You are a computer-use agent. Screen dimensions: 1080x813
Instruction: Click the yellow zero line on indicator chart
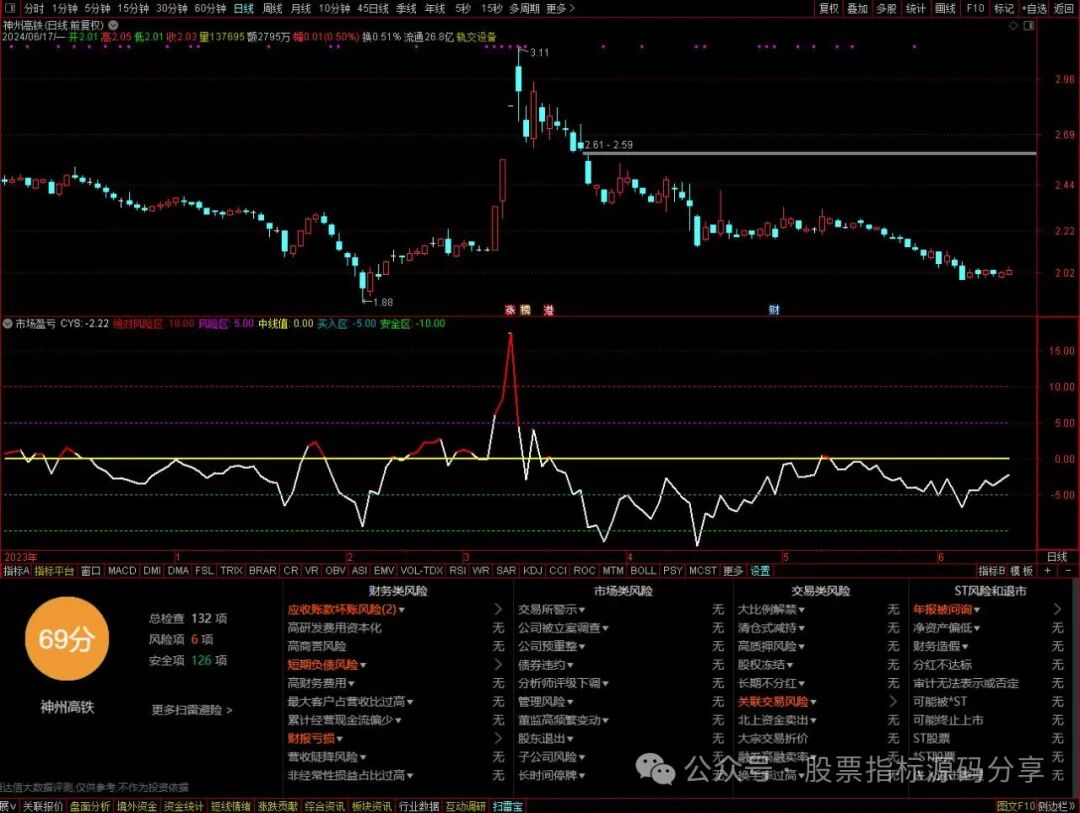tap(506, 458)
